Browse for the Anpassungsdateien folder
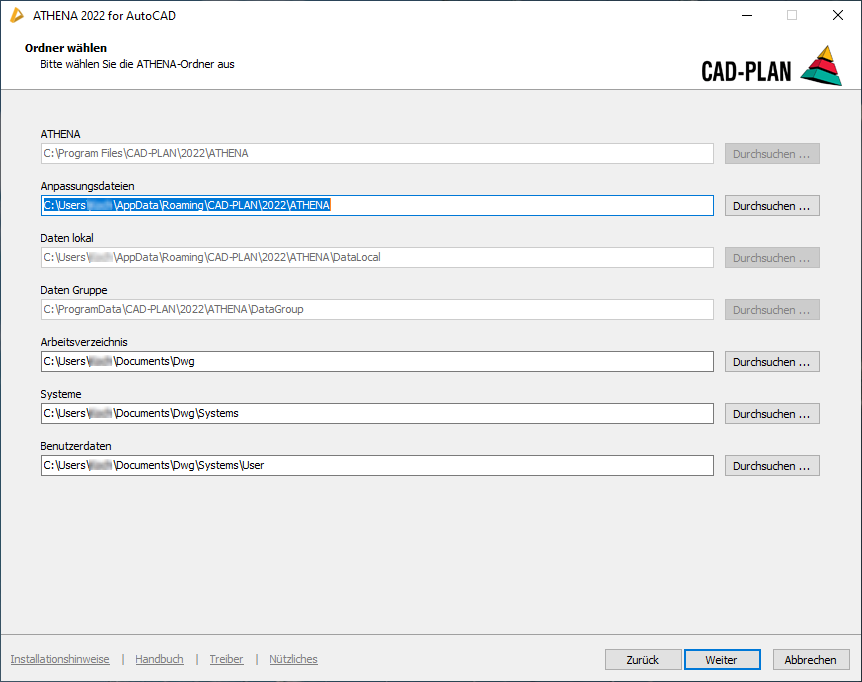This screenshot has height=682, width=862. tap(772, 206)
